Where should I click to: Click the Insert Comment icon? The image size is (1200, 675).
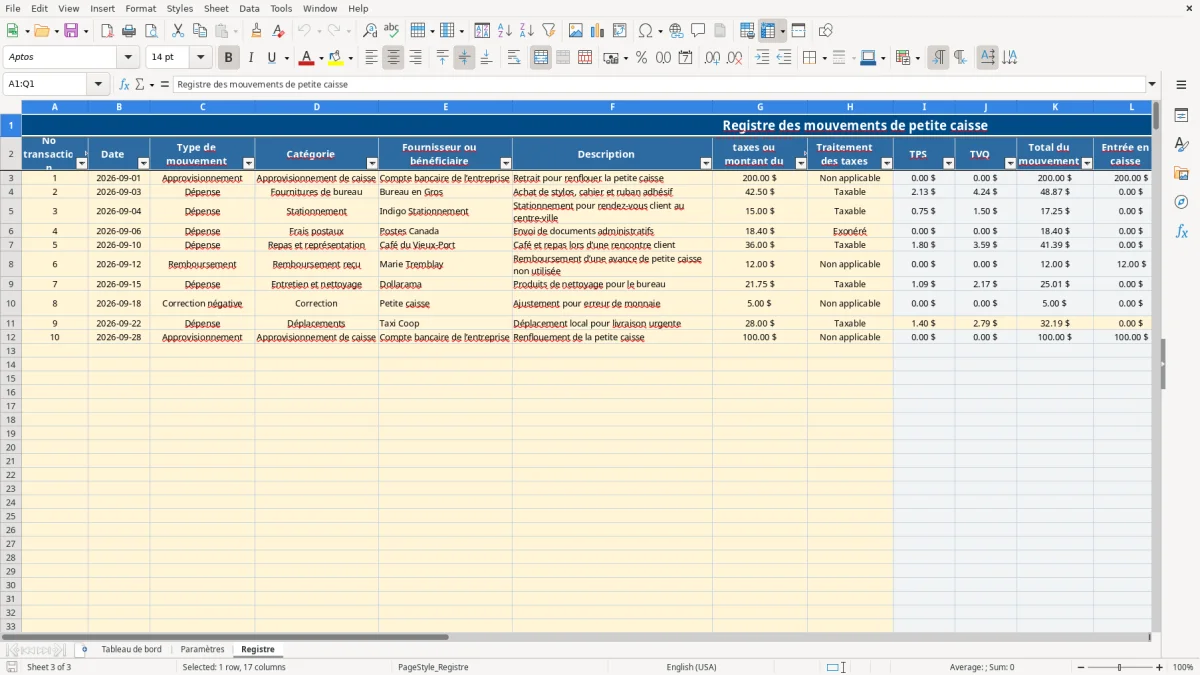tap(699, 31)
